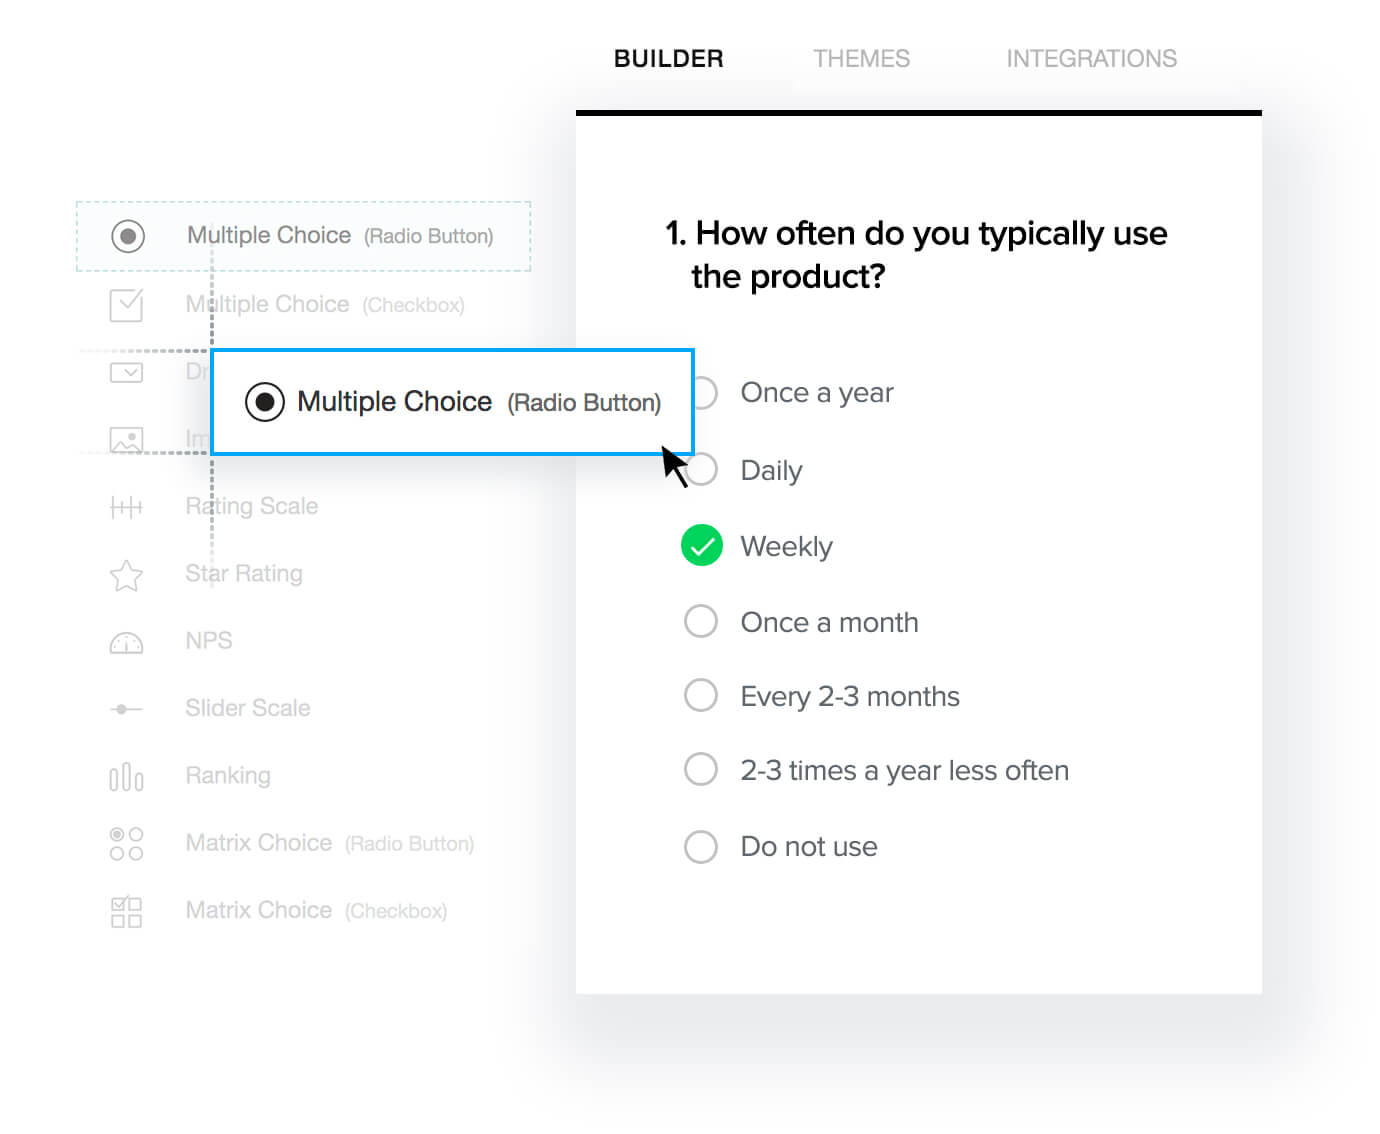Select the image question type icon
The width and height of the screenshot is (1380, 1134).
(x=126, y=440)
